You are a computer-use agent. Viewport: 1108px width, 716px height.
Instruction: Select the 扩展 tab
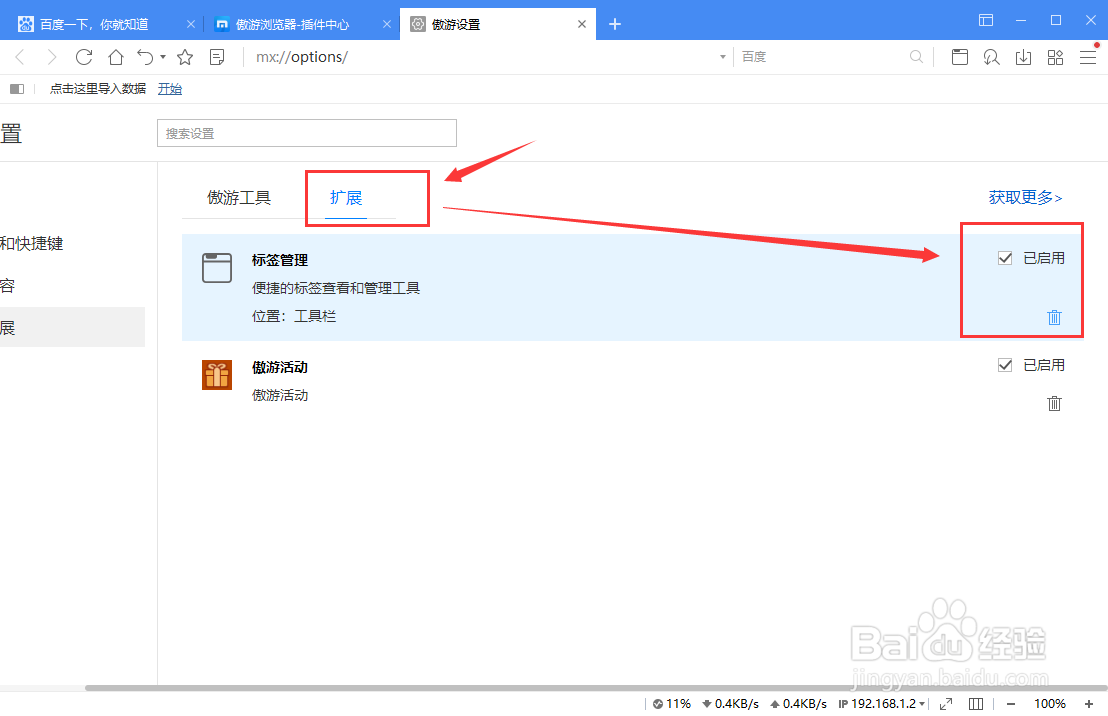point(346,198)
